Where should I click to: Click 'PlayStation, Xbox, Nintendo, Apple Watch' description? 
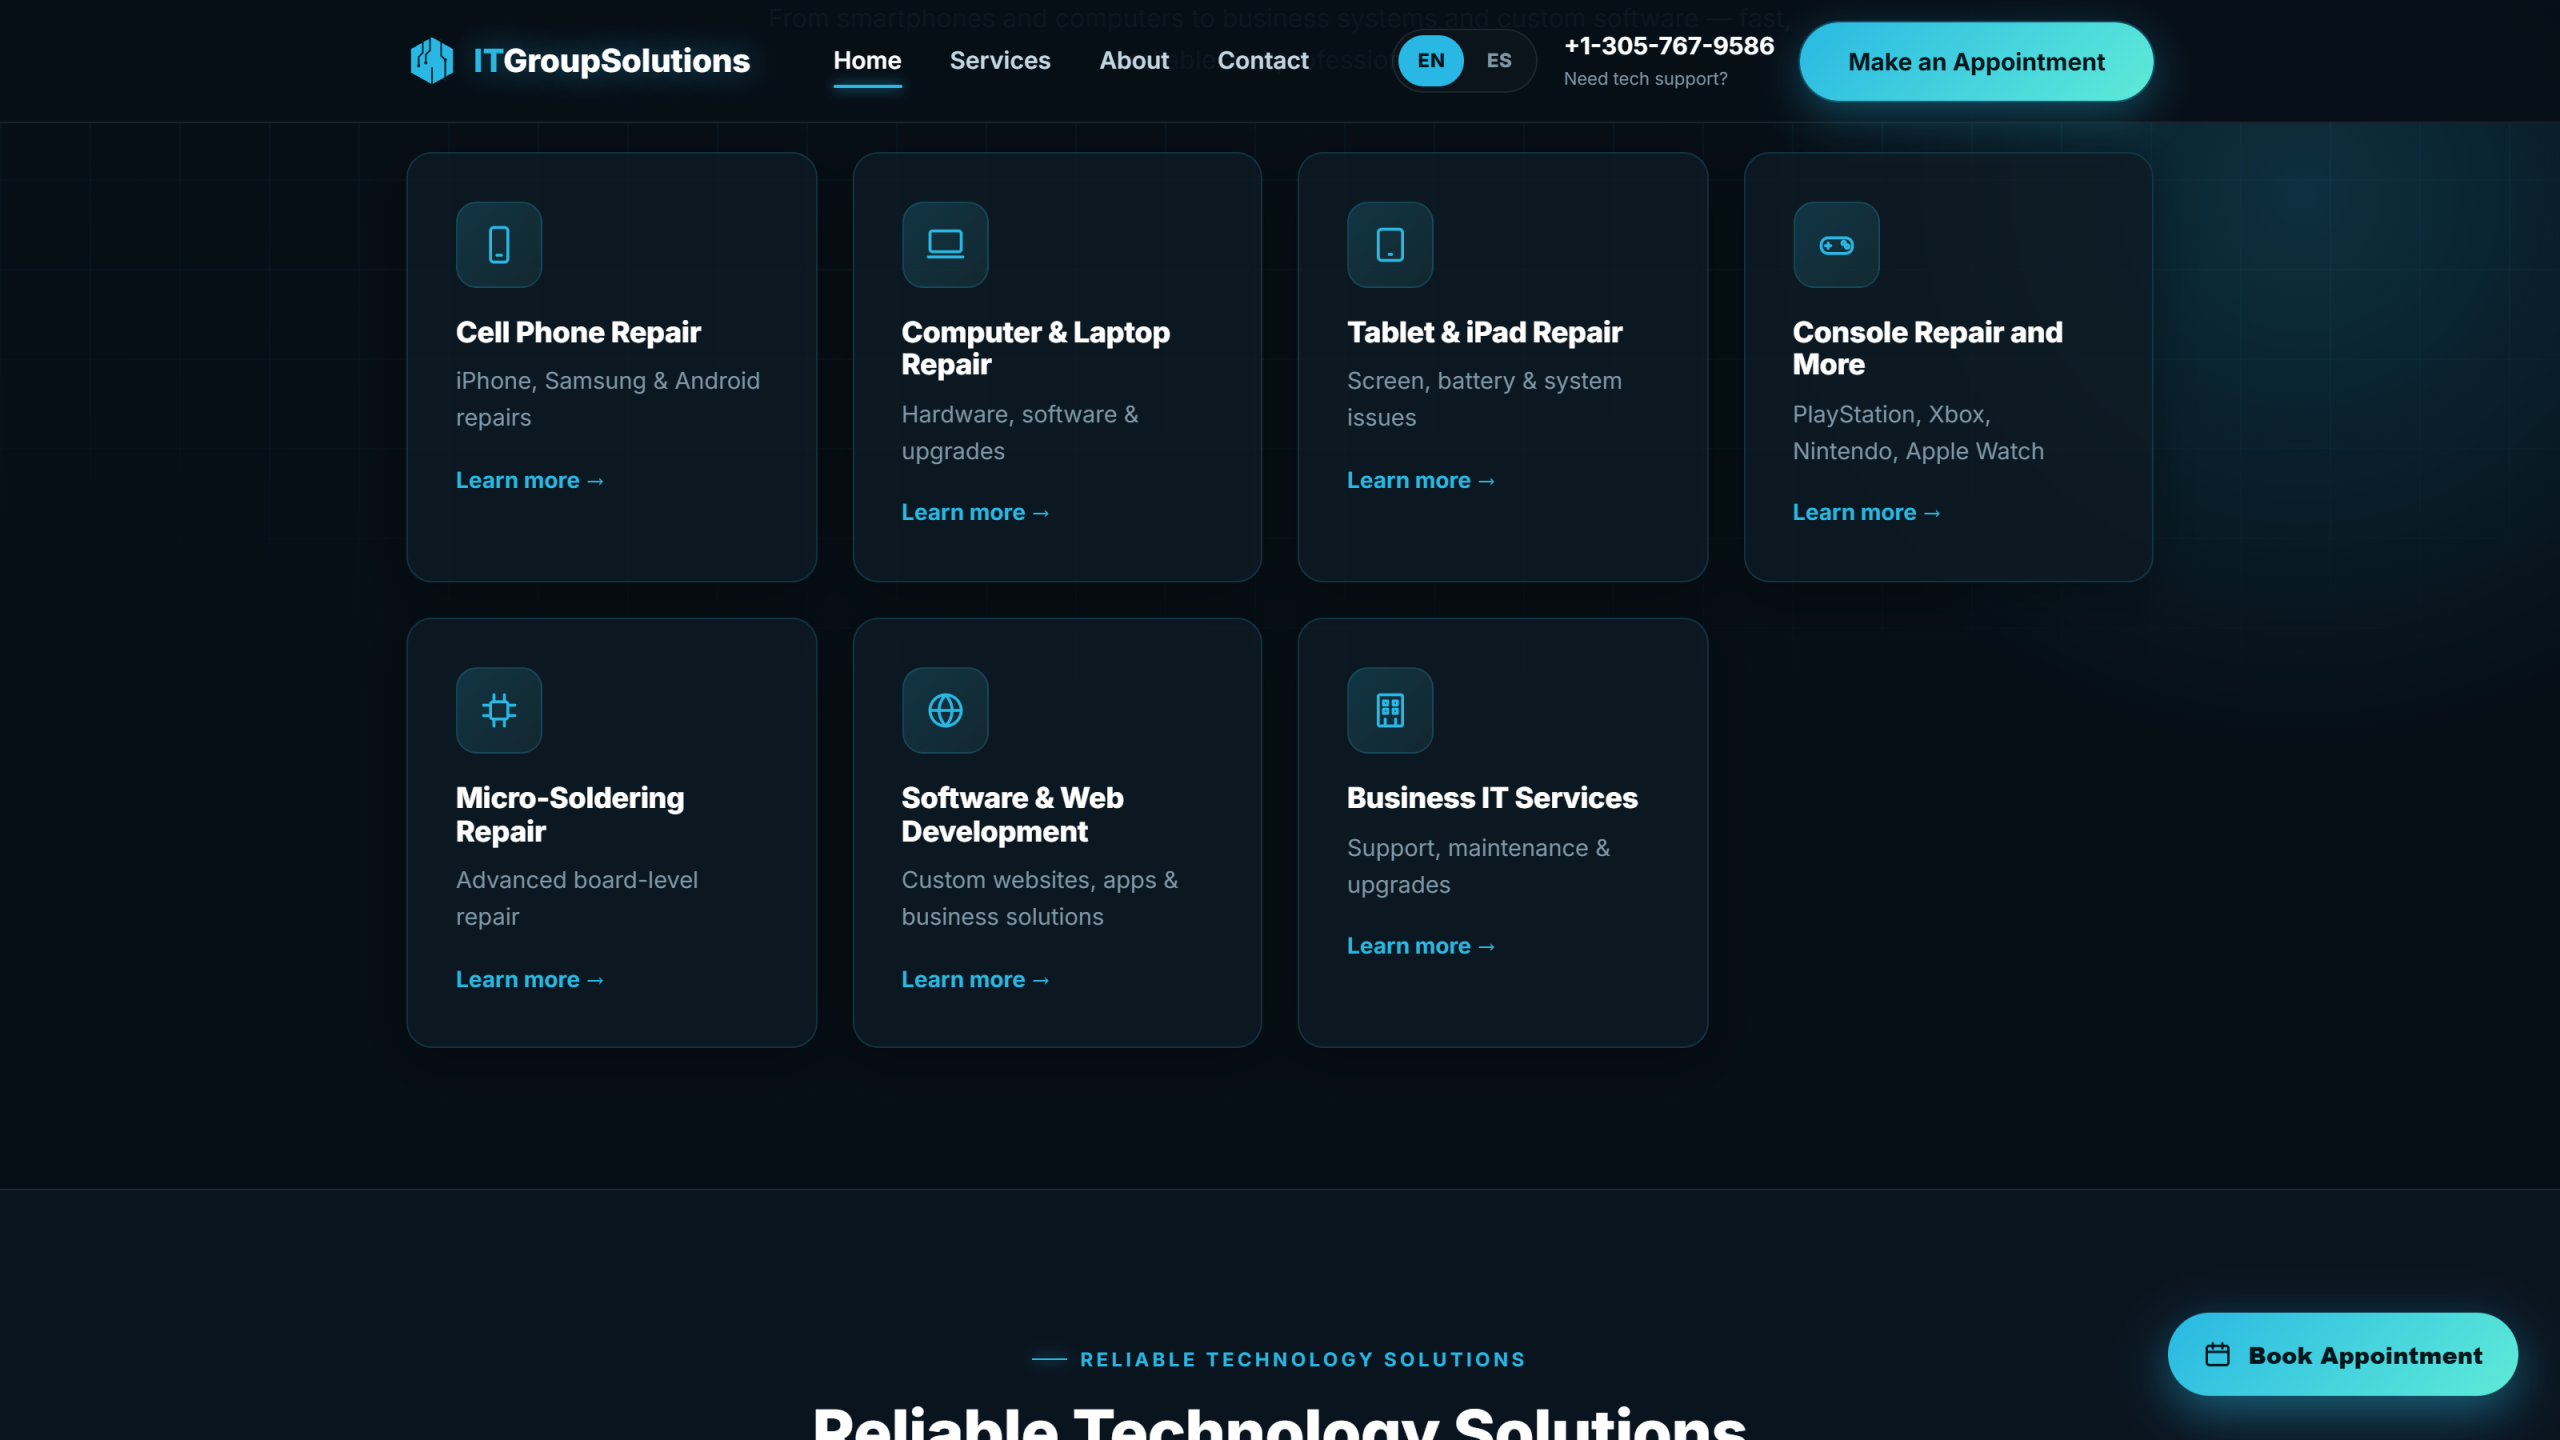pos(1918,433)
